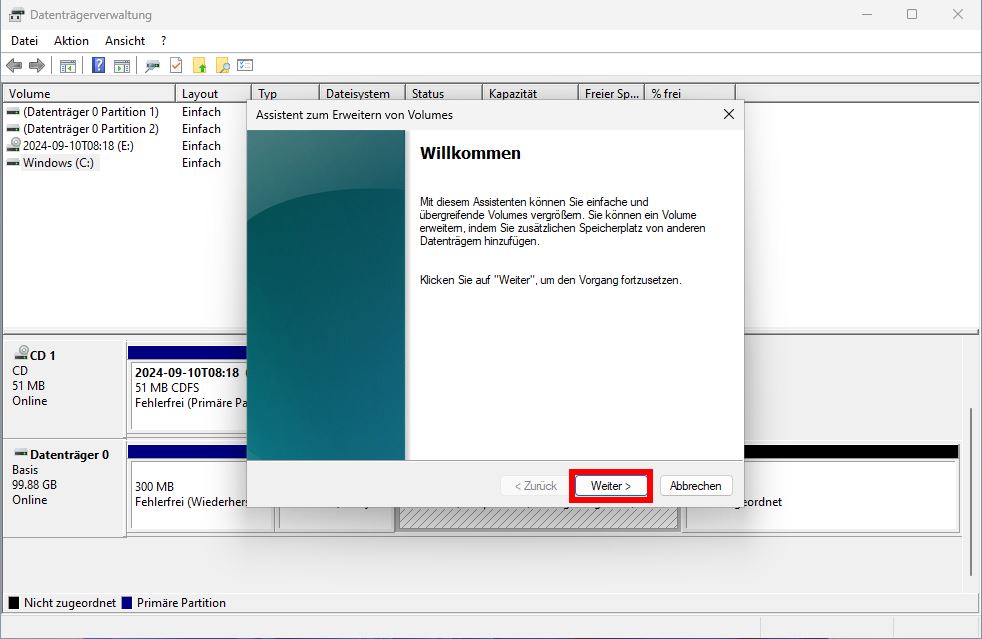Open the Aktion menu
The height and width of the screenshot is (639, 982).
click(x=70, y=40)
